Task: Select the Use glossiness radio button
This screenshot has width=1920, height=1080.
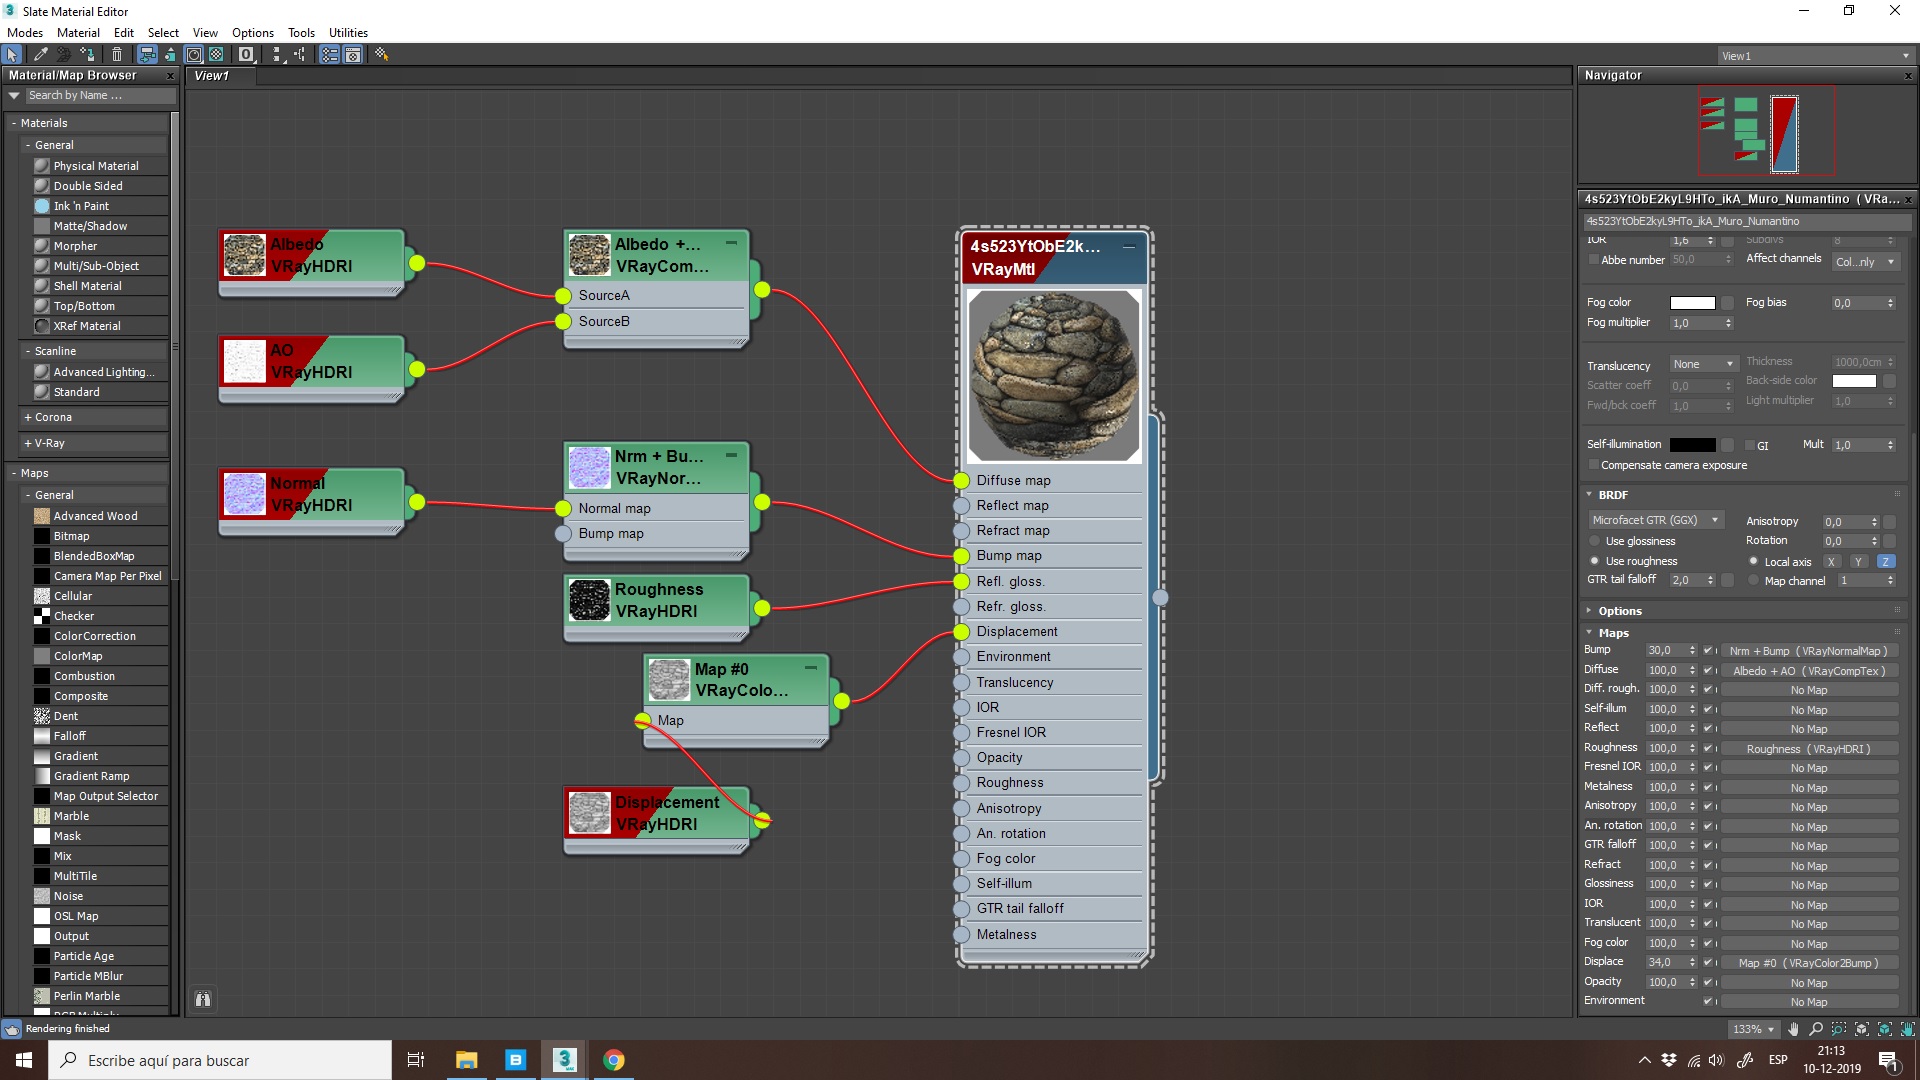Action: [1595, 541]
